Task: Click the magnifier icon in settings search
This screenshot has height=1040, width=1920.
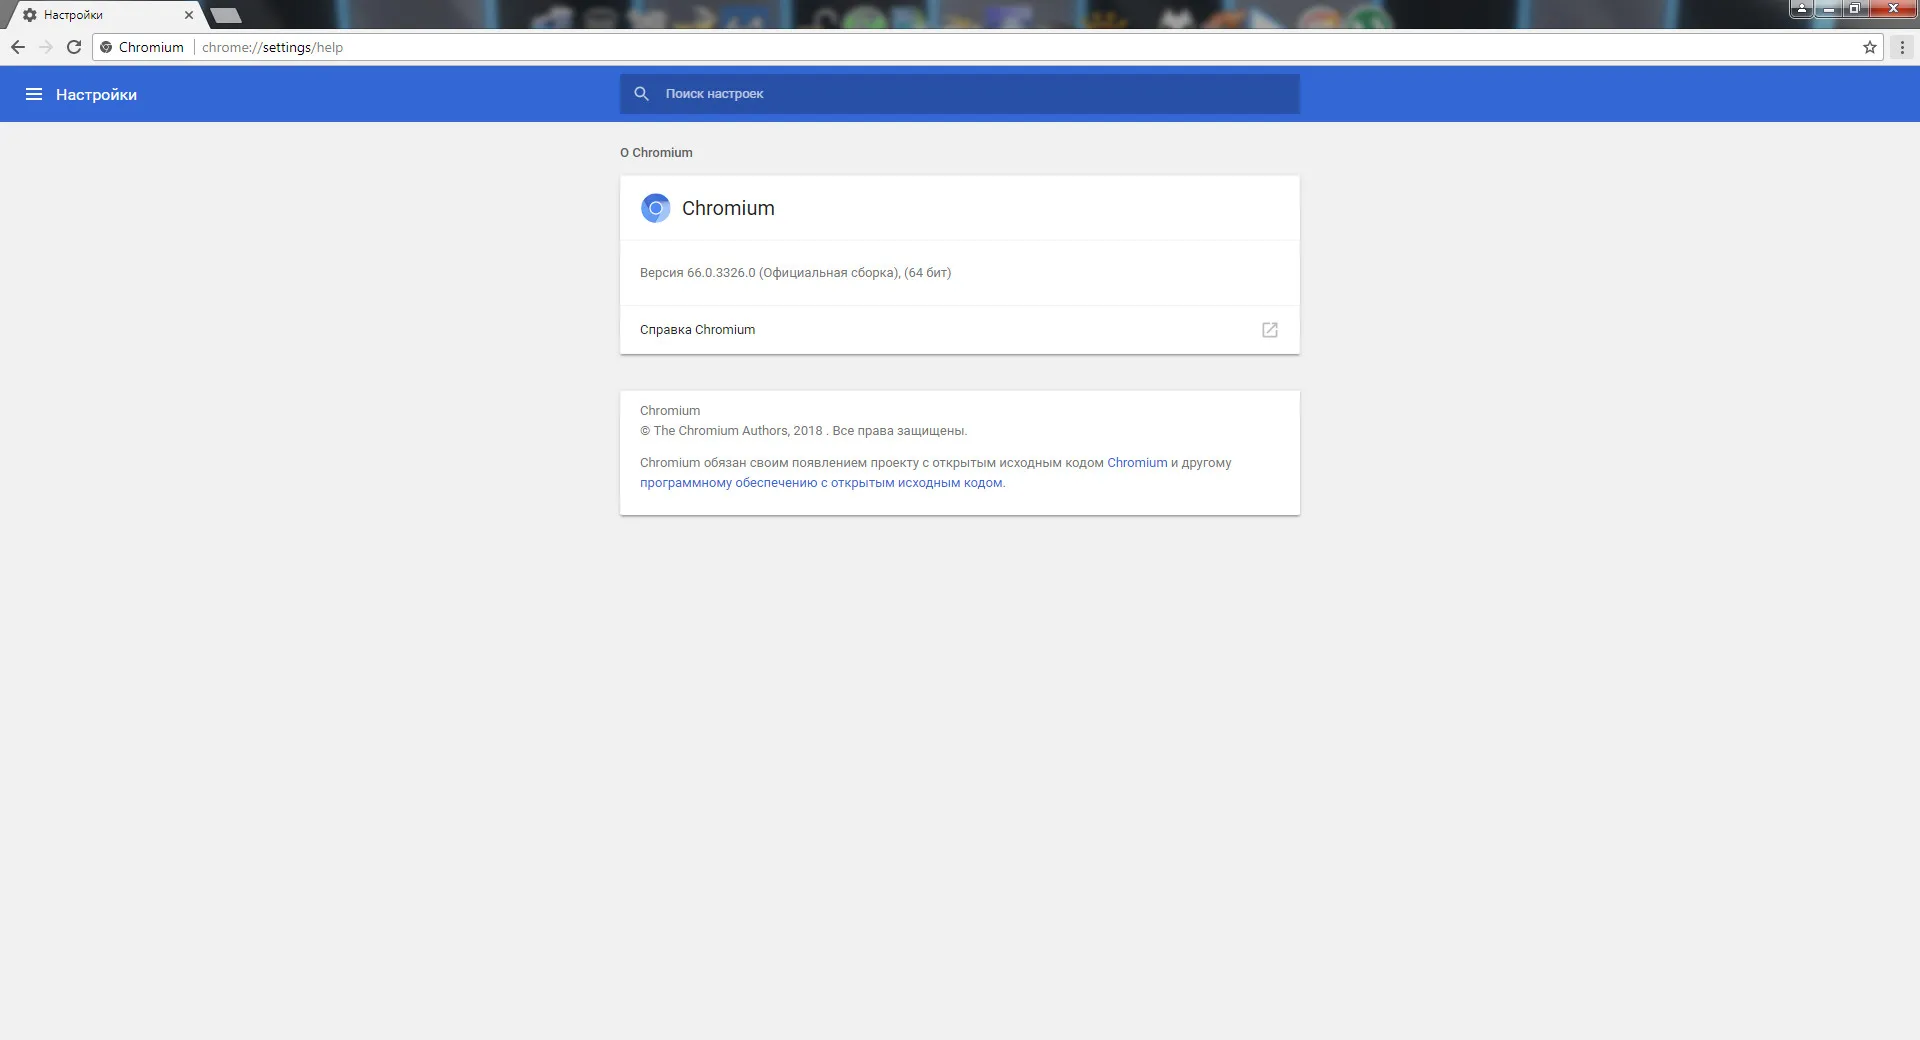Action: click(x=642, y=93)
